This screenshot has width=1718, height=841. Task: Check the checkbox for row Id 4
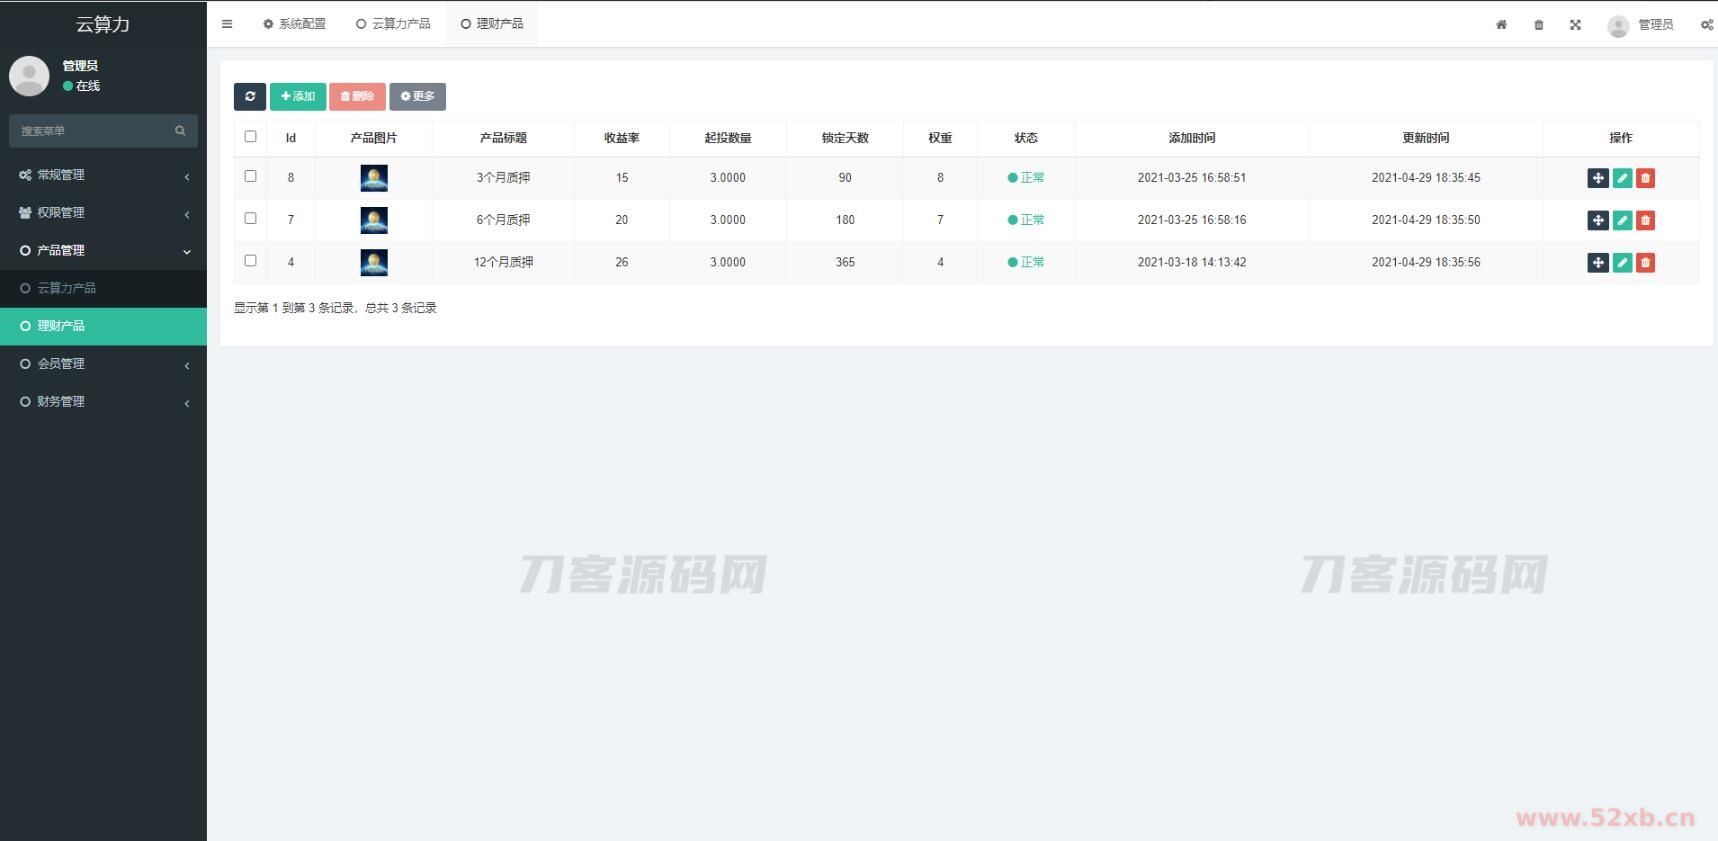[250, 261]
